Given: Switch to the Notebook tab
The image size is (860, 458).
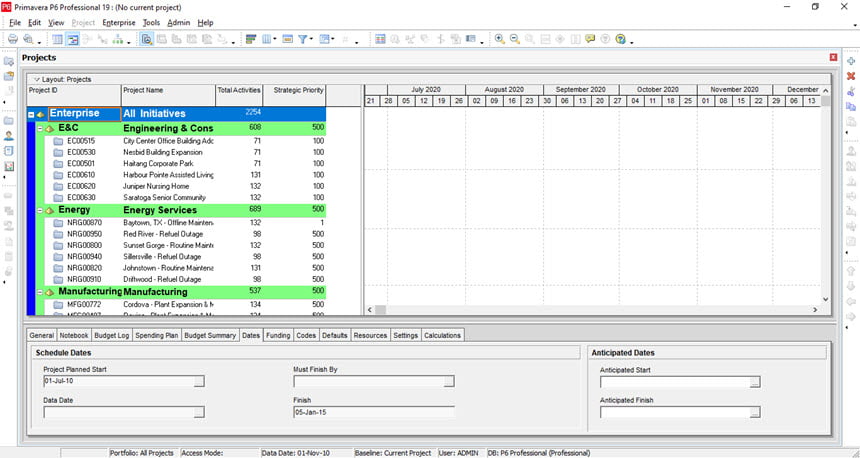Looking at the screenshot, I should point(73,335).
